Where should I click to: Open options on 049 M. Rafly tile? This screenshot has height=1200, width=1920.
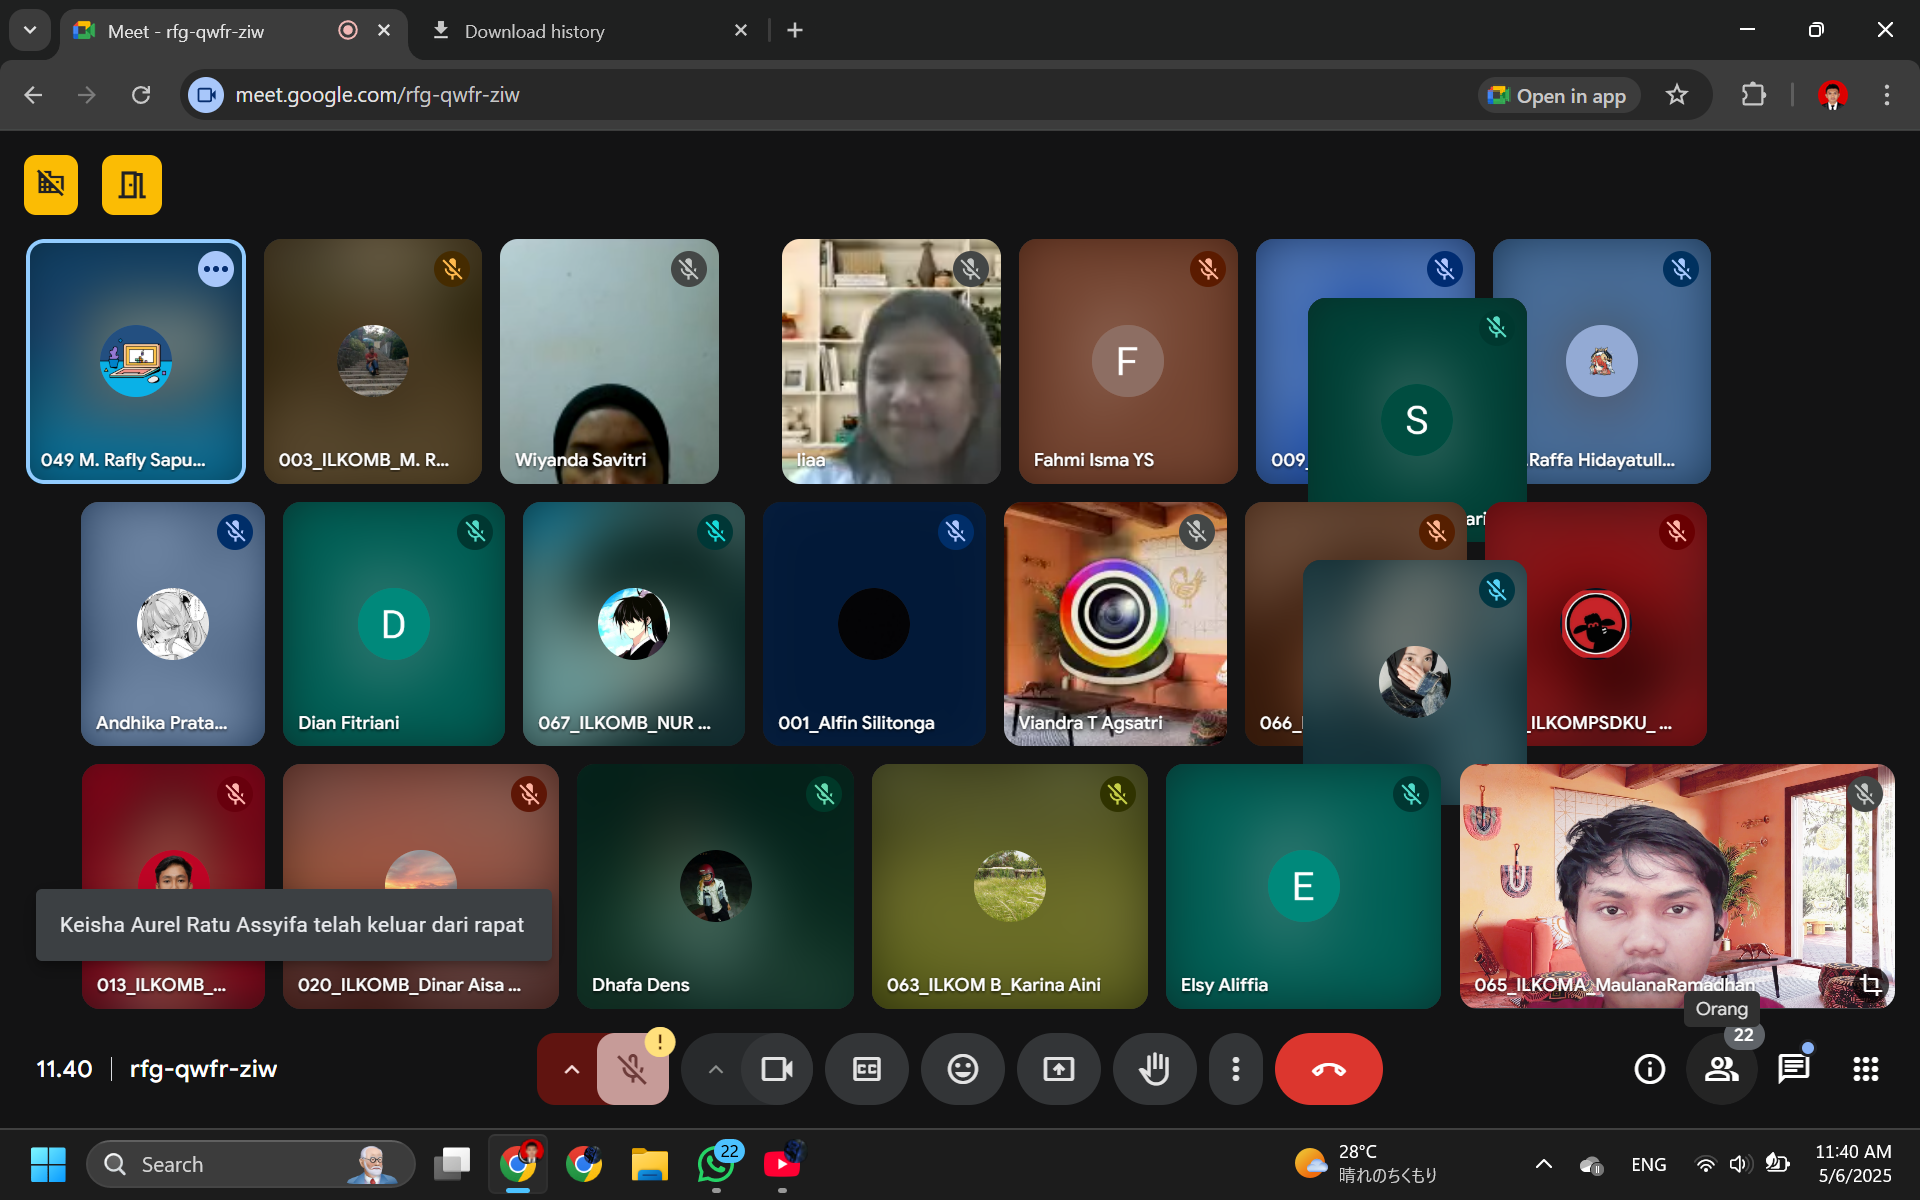tap(215, 269)
